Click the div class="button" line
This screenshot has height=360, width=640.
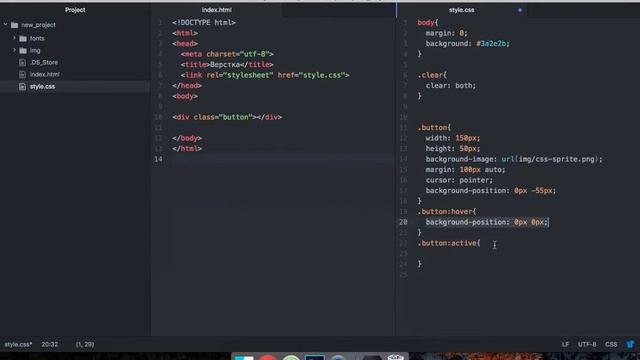227,117
